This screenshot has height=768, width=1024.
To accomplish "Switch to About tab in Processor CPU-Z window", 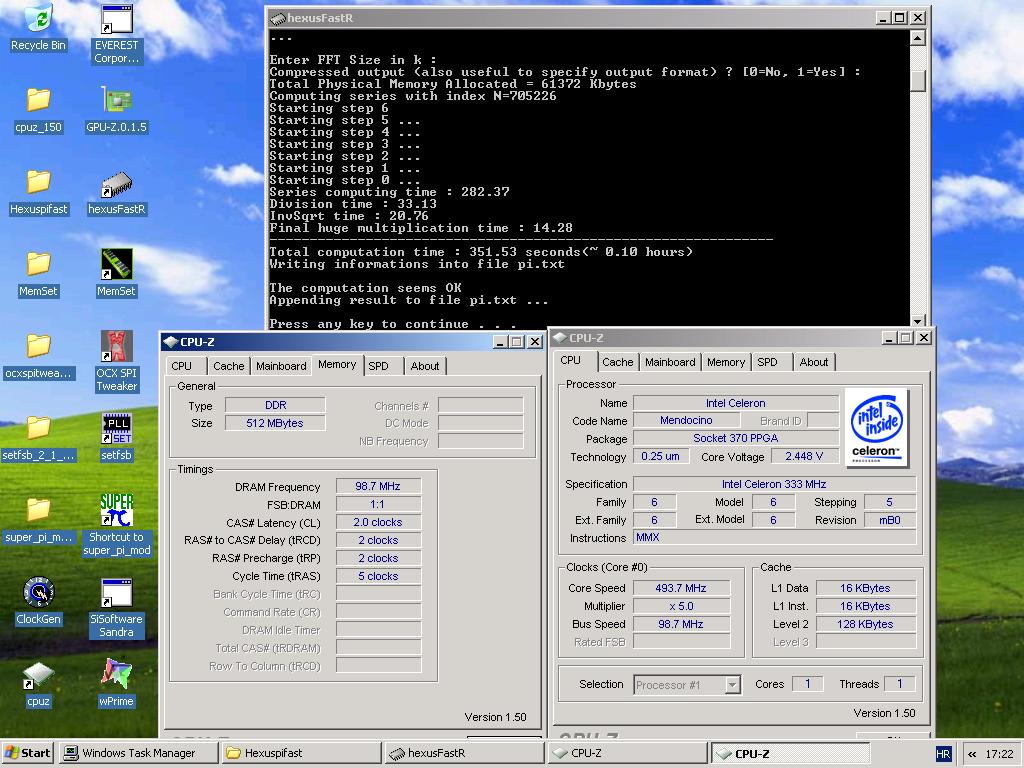I will (x=814, y=362).
